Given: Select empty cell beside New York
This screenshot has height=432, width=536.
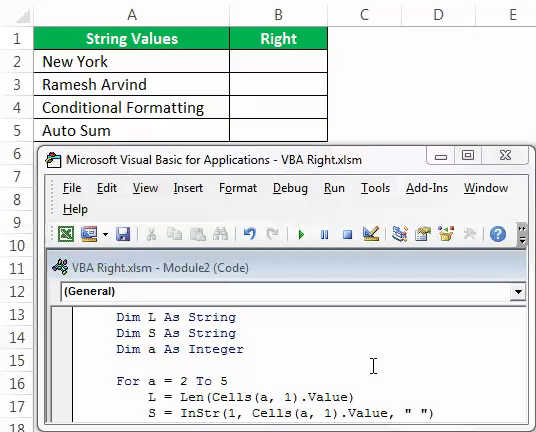Looking at the screenshot, I should (279, 62).
